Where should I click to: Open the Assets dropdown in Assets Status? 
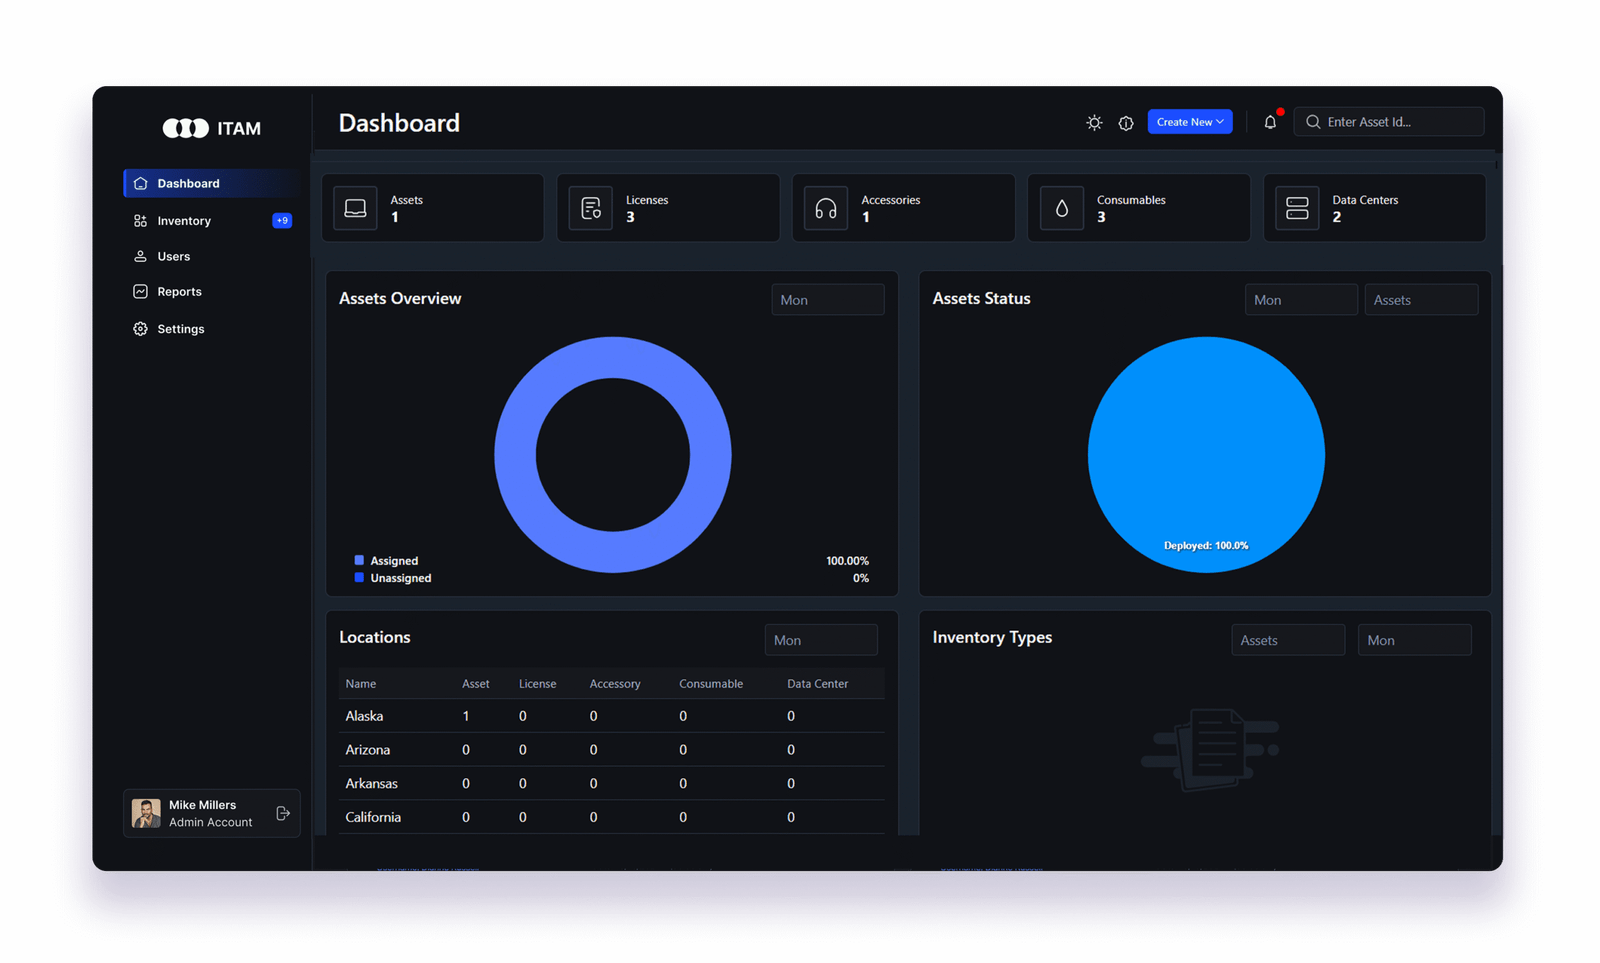(1420, 300)
